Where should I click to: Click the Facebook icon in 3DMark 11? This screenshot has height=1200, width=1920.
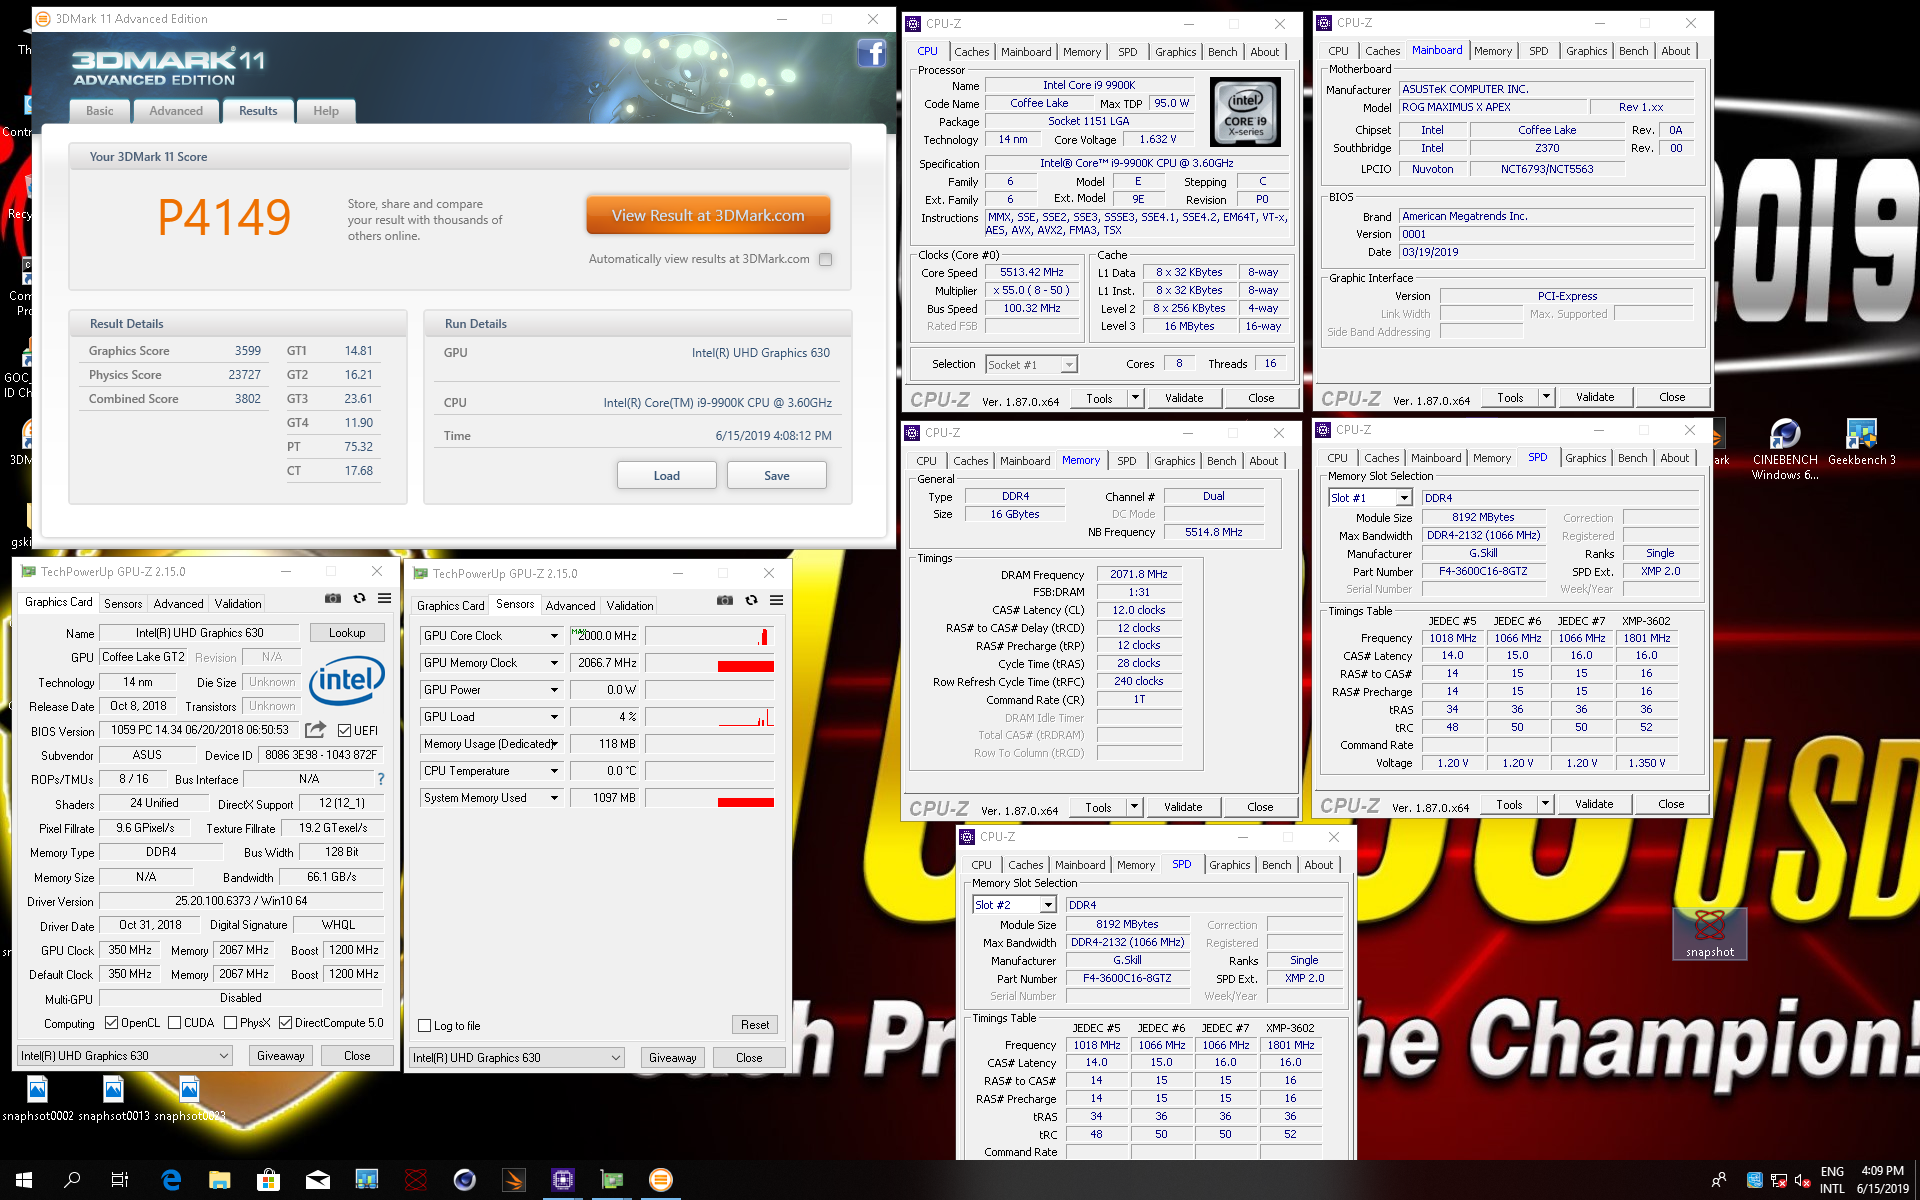pos(872,53)
